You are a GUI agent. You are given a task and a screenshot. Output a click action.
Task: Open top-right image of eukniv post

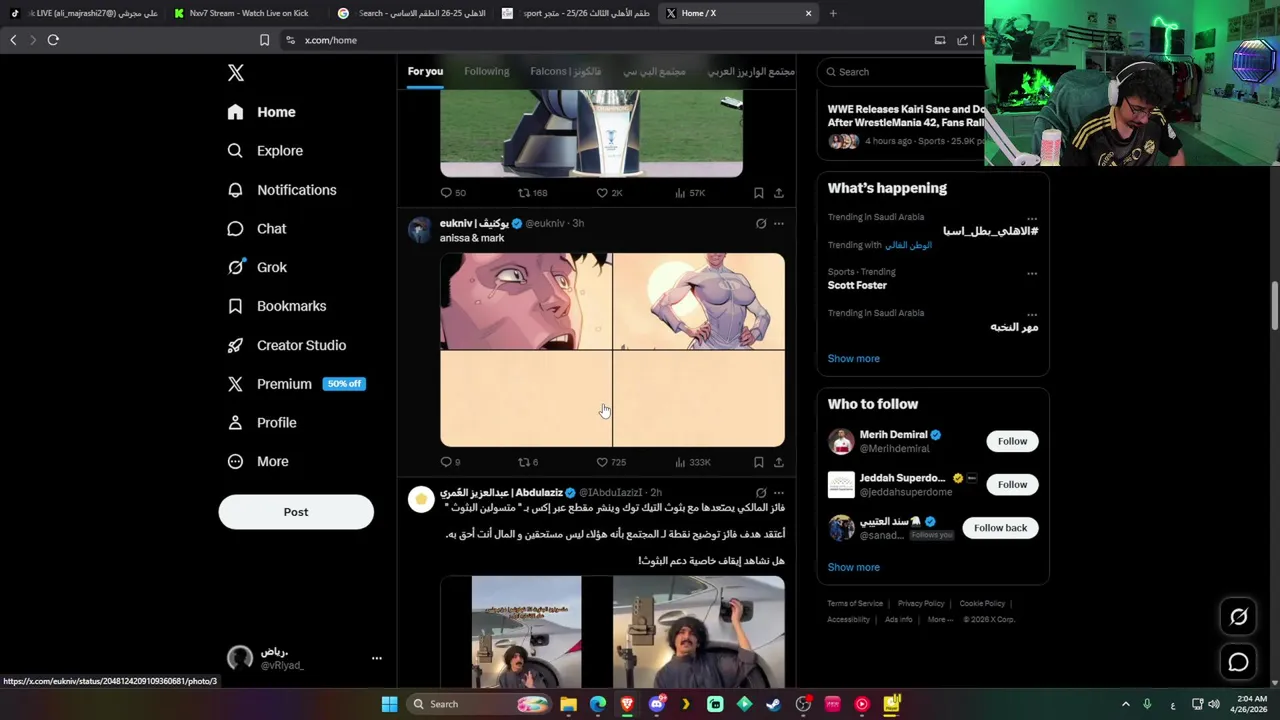point(699,301)
